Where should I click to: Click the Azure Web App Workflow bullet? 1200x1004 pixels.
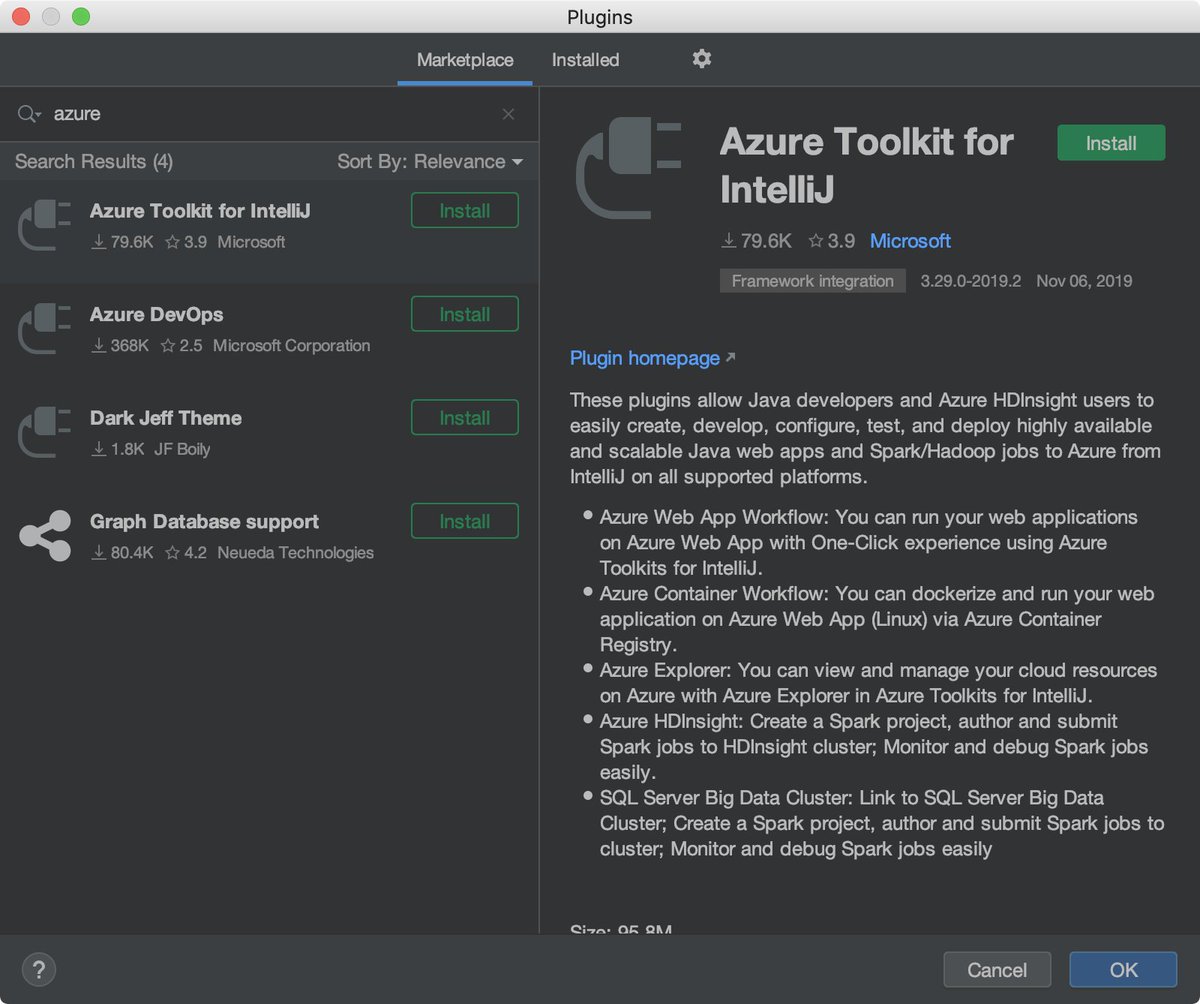tap(869, 543)
